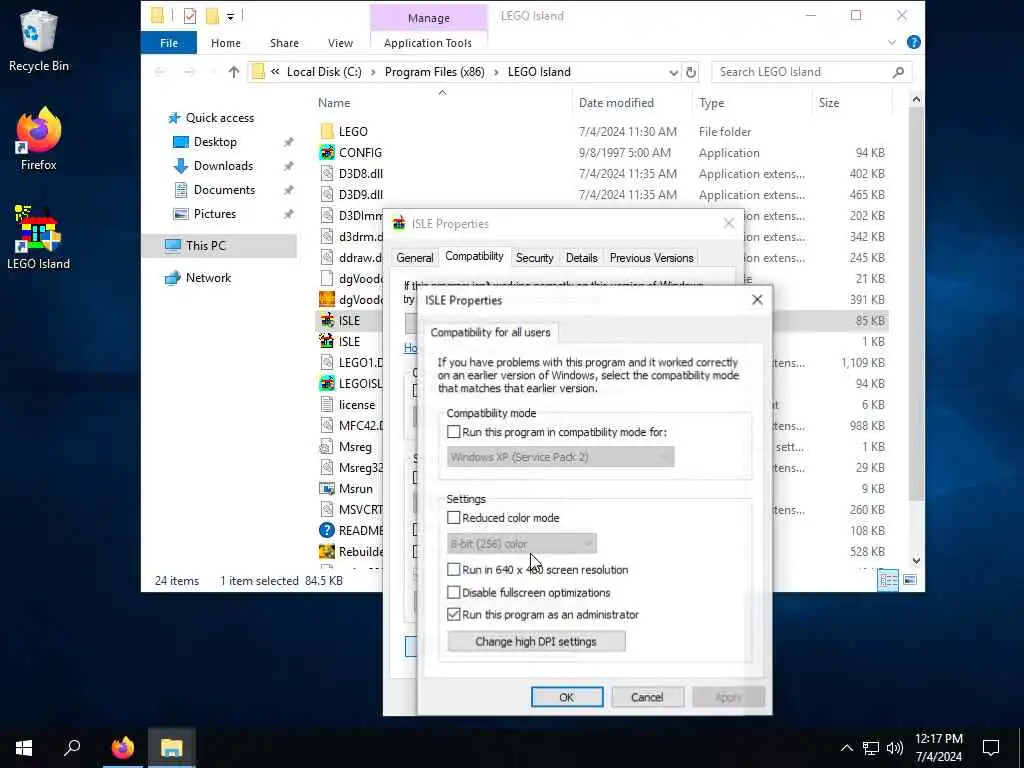Select the D3D9.dll file icon
This screenshot has height=768, width=1024.
tap(327, 194)
